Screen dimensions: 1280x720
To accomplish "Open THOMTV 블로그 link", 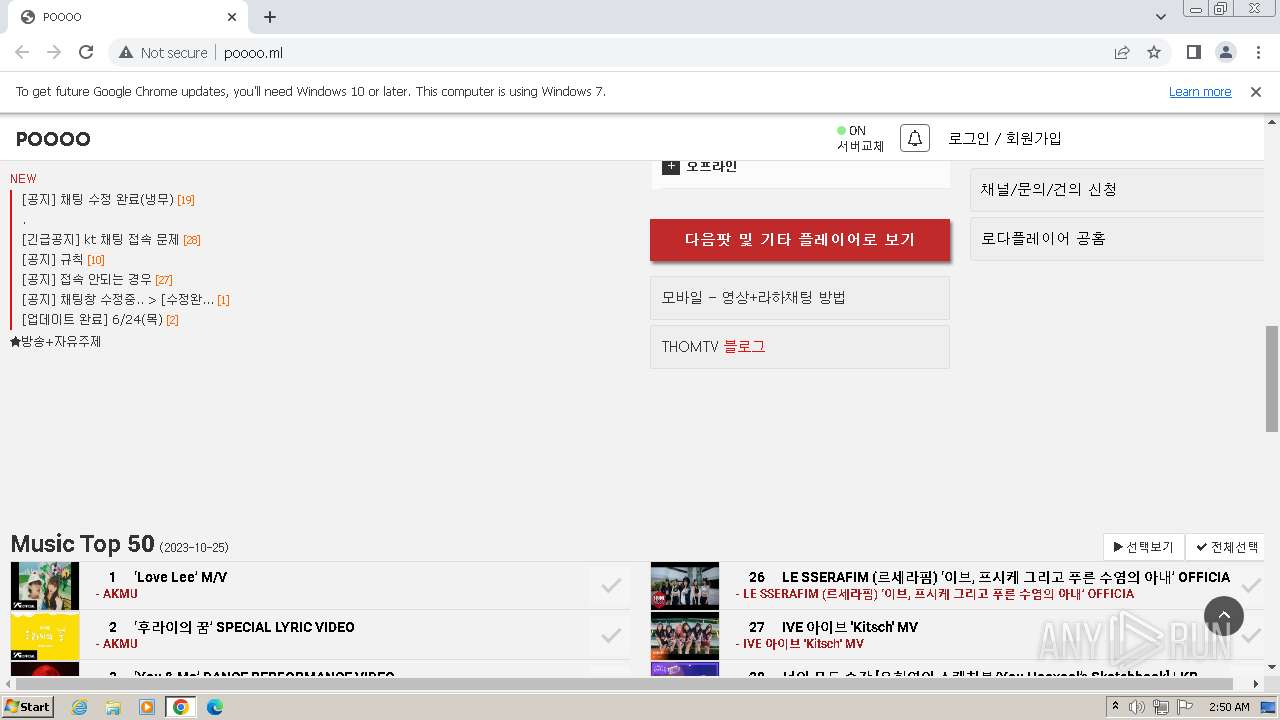I will point(800,347).
